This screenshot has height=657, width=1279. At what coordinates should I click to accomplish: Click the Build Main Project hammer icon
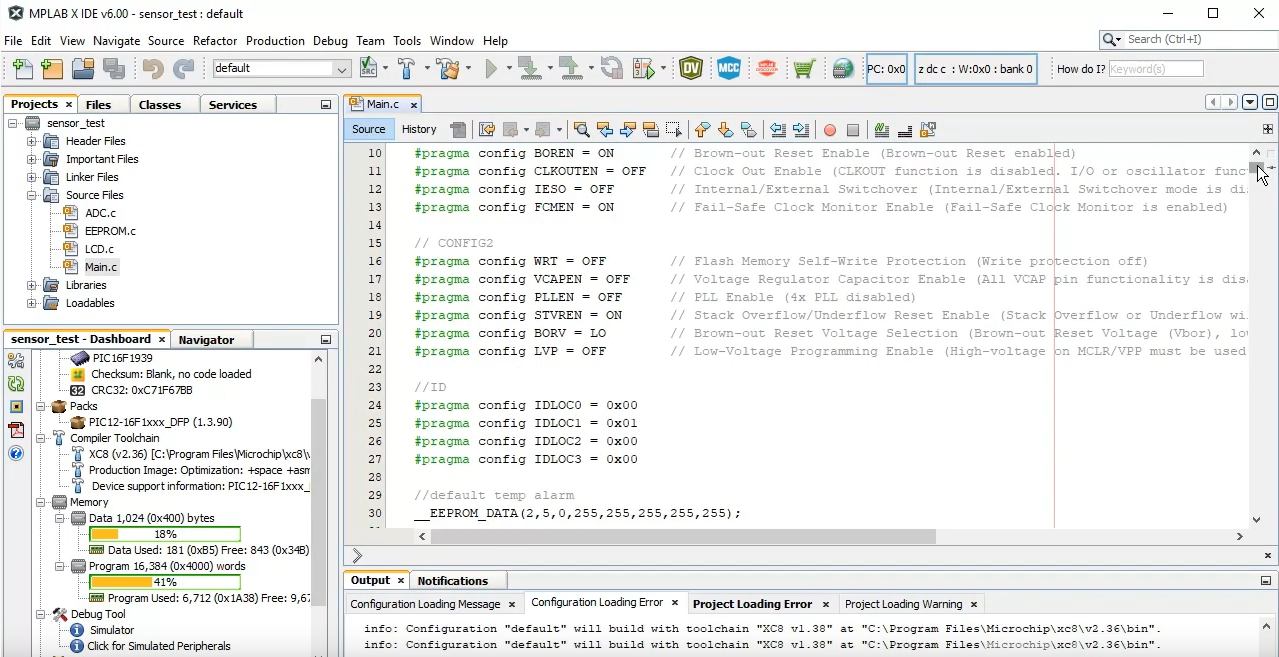coord(406,69)
